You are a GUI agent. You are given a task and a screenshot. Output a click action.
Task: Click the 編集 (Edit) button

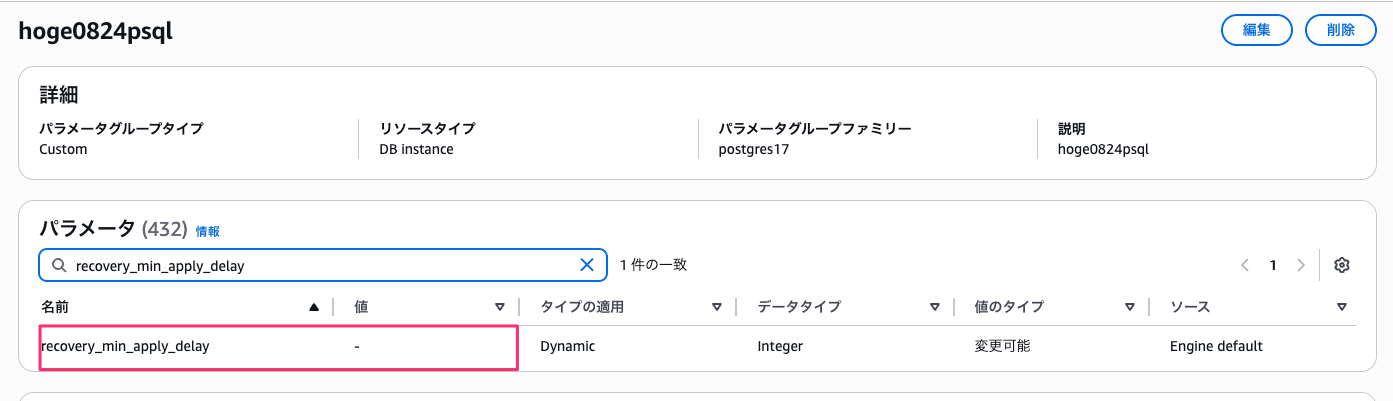1256,30
